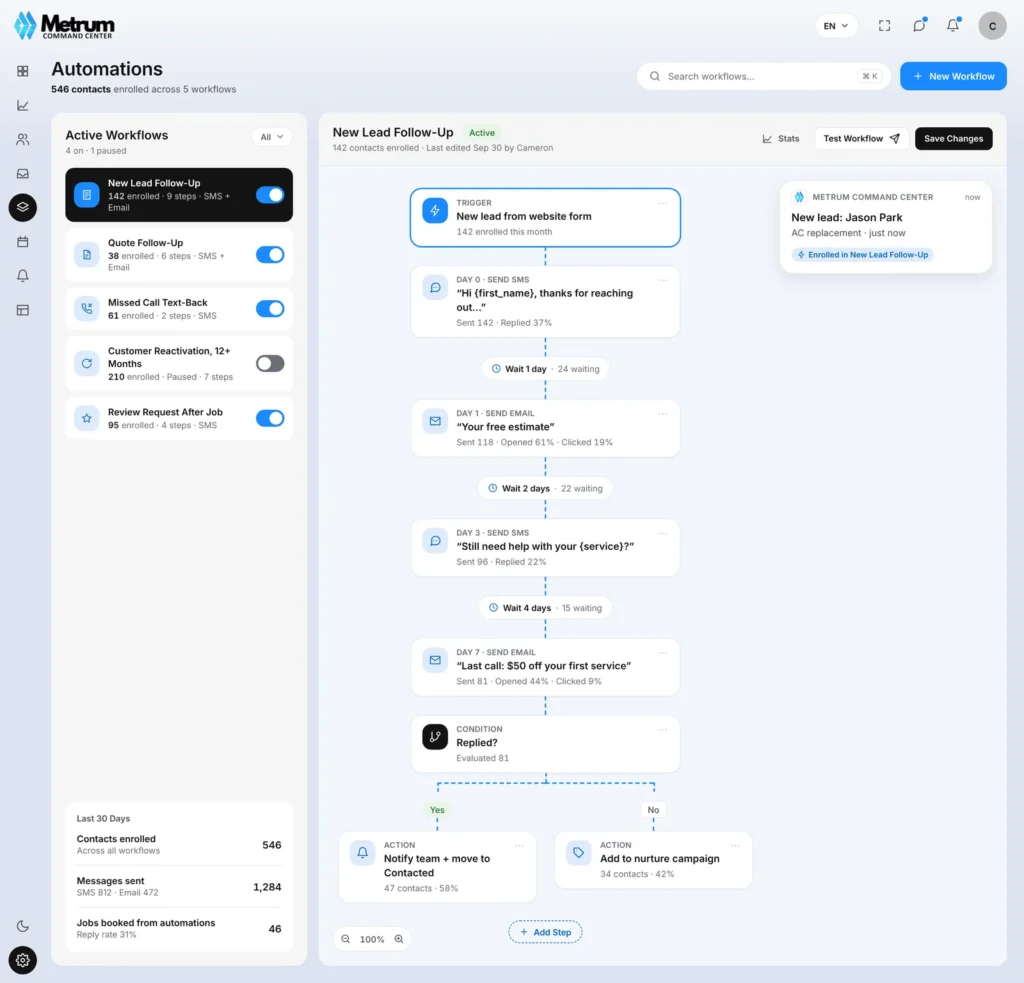Click the New lead Jason Park notification
The image size is (1024, 983).
point(886,227)
